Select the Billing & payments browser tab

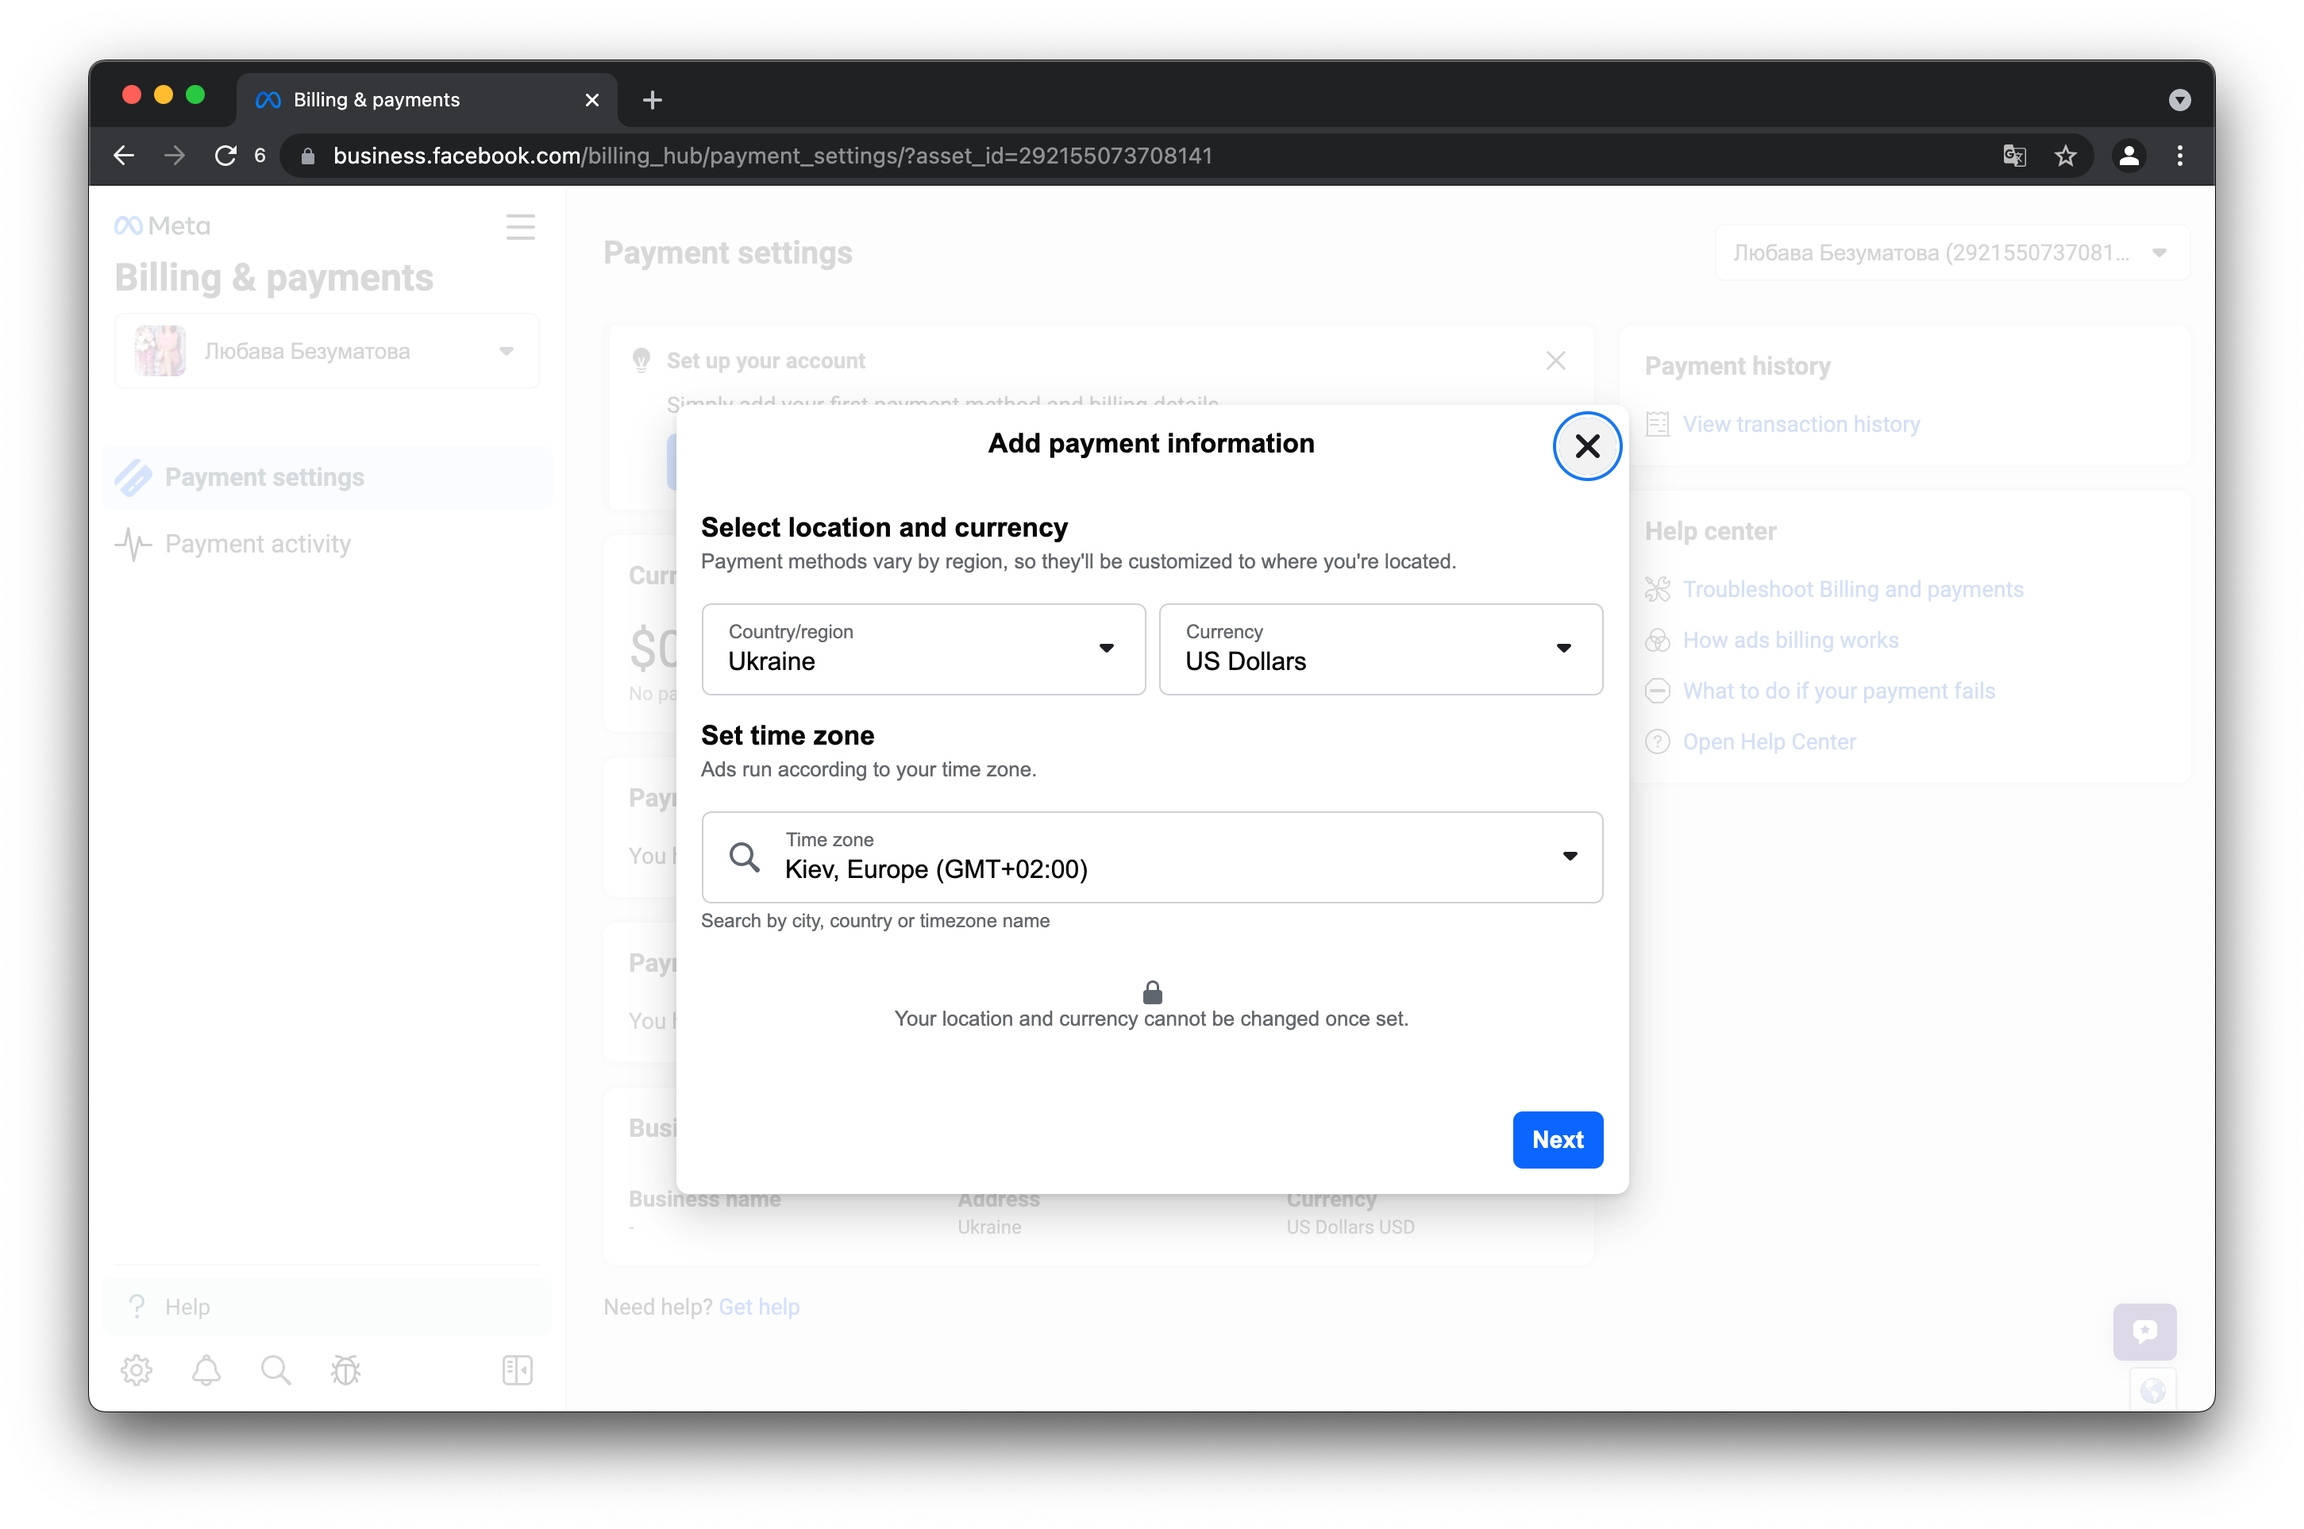pos(427,99)
